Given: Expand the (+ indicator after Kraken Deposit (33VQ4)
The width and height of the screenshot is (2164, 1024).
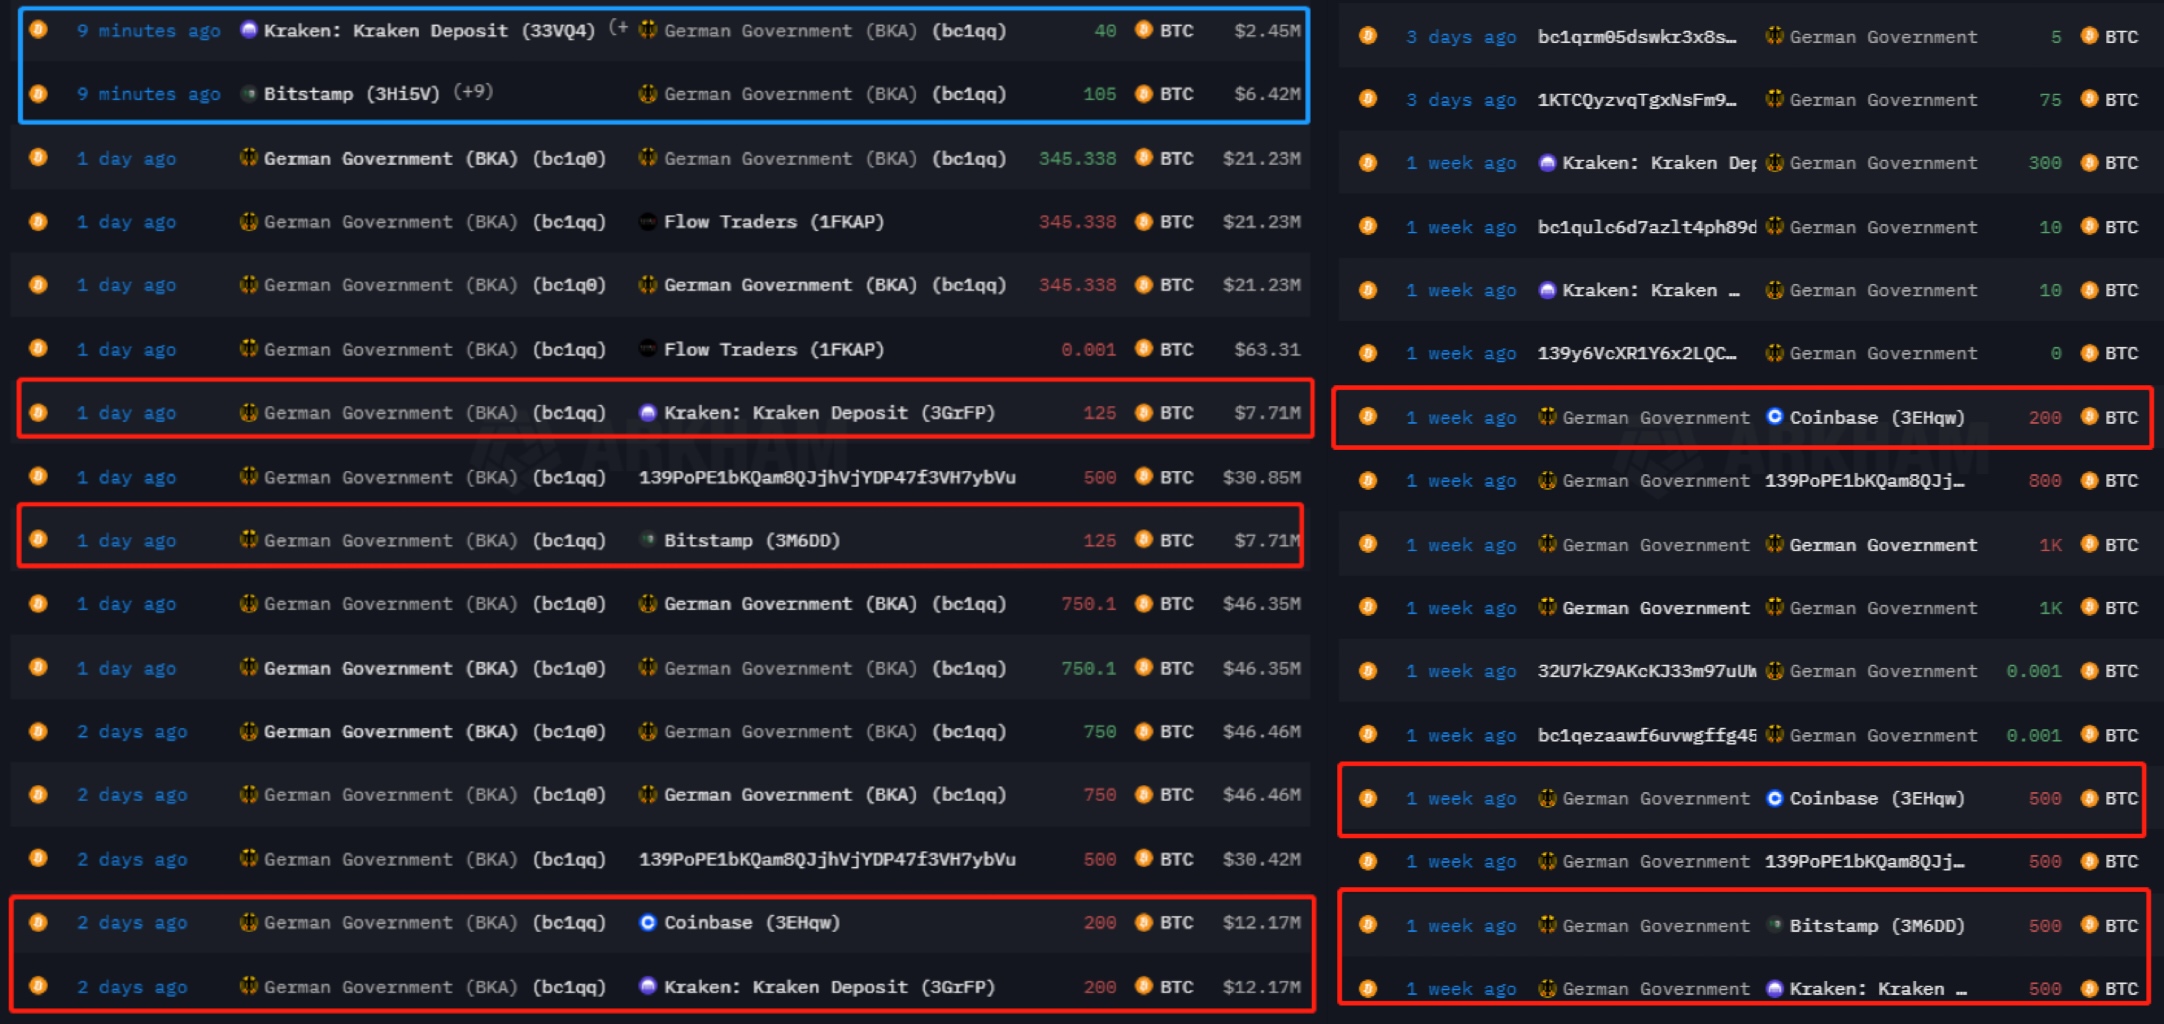Looking at the screenshot, I should (618, 28).
